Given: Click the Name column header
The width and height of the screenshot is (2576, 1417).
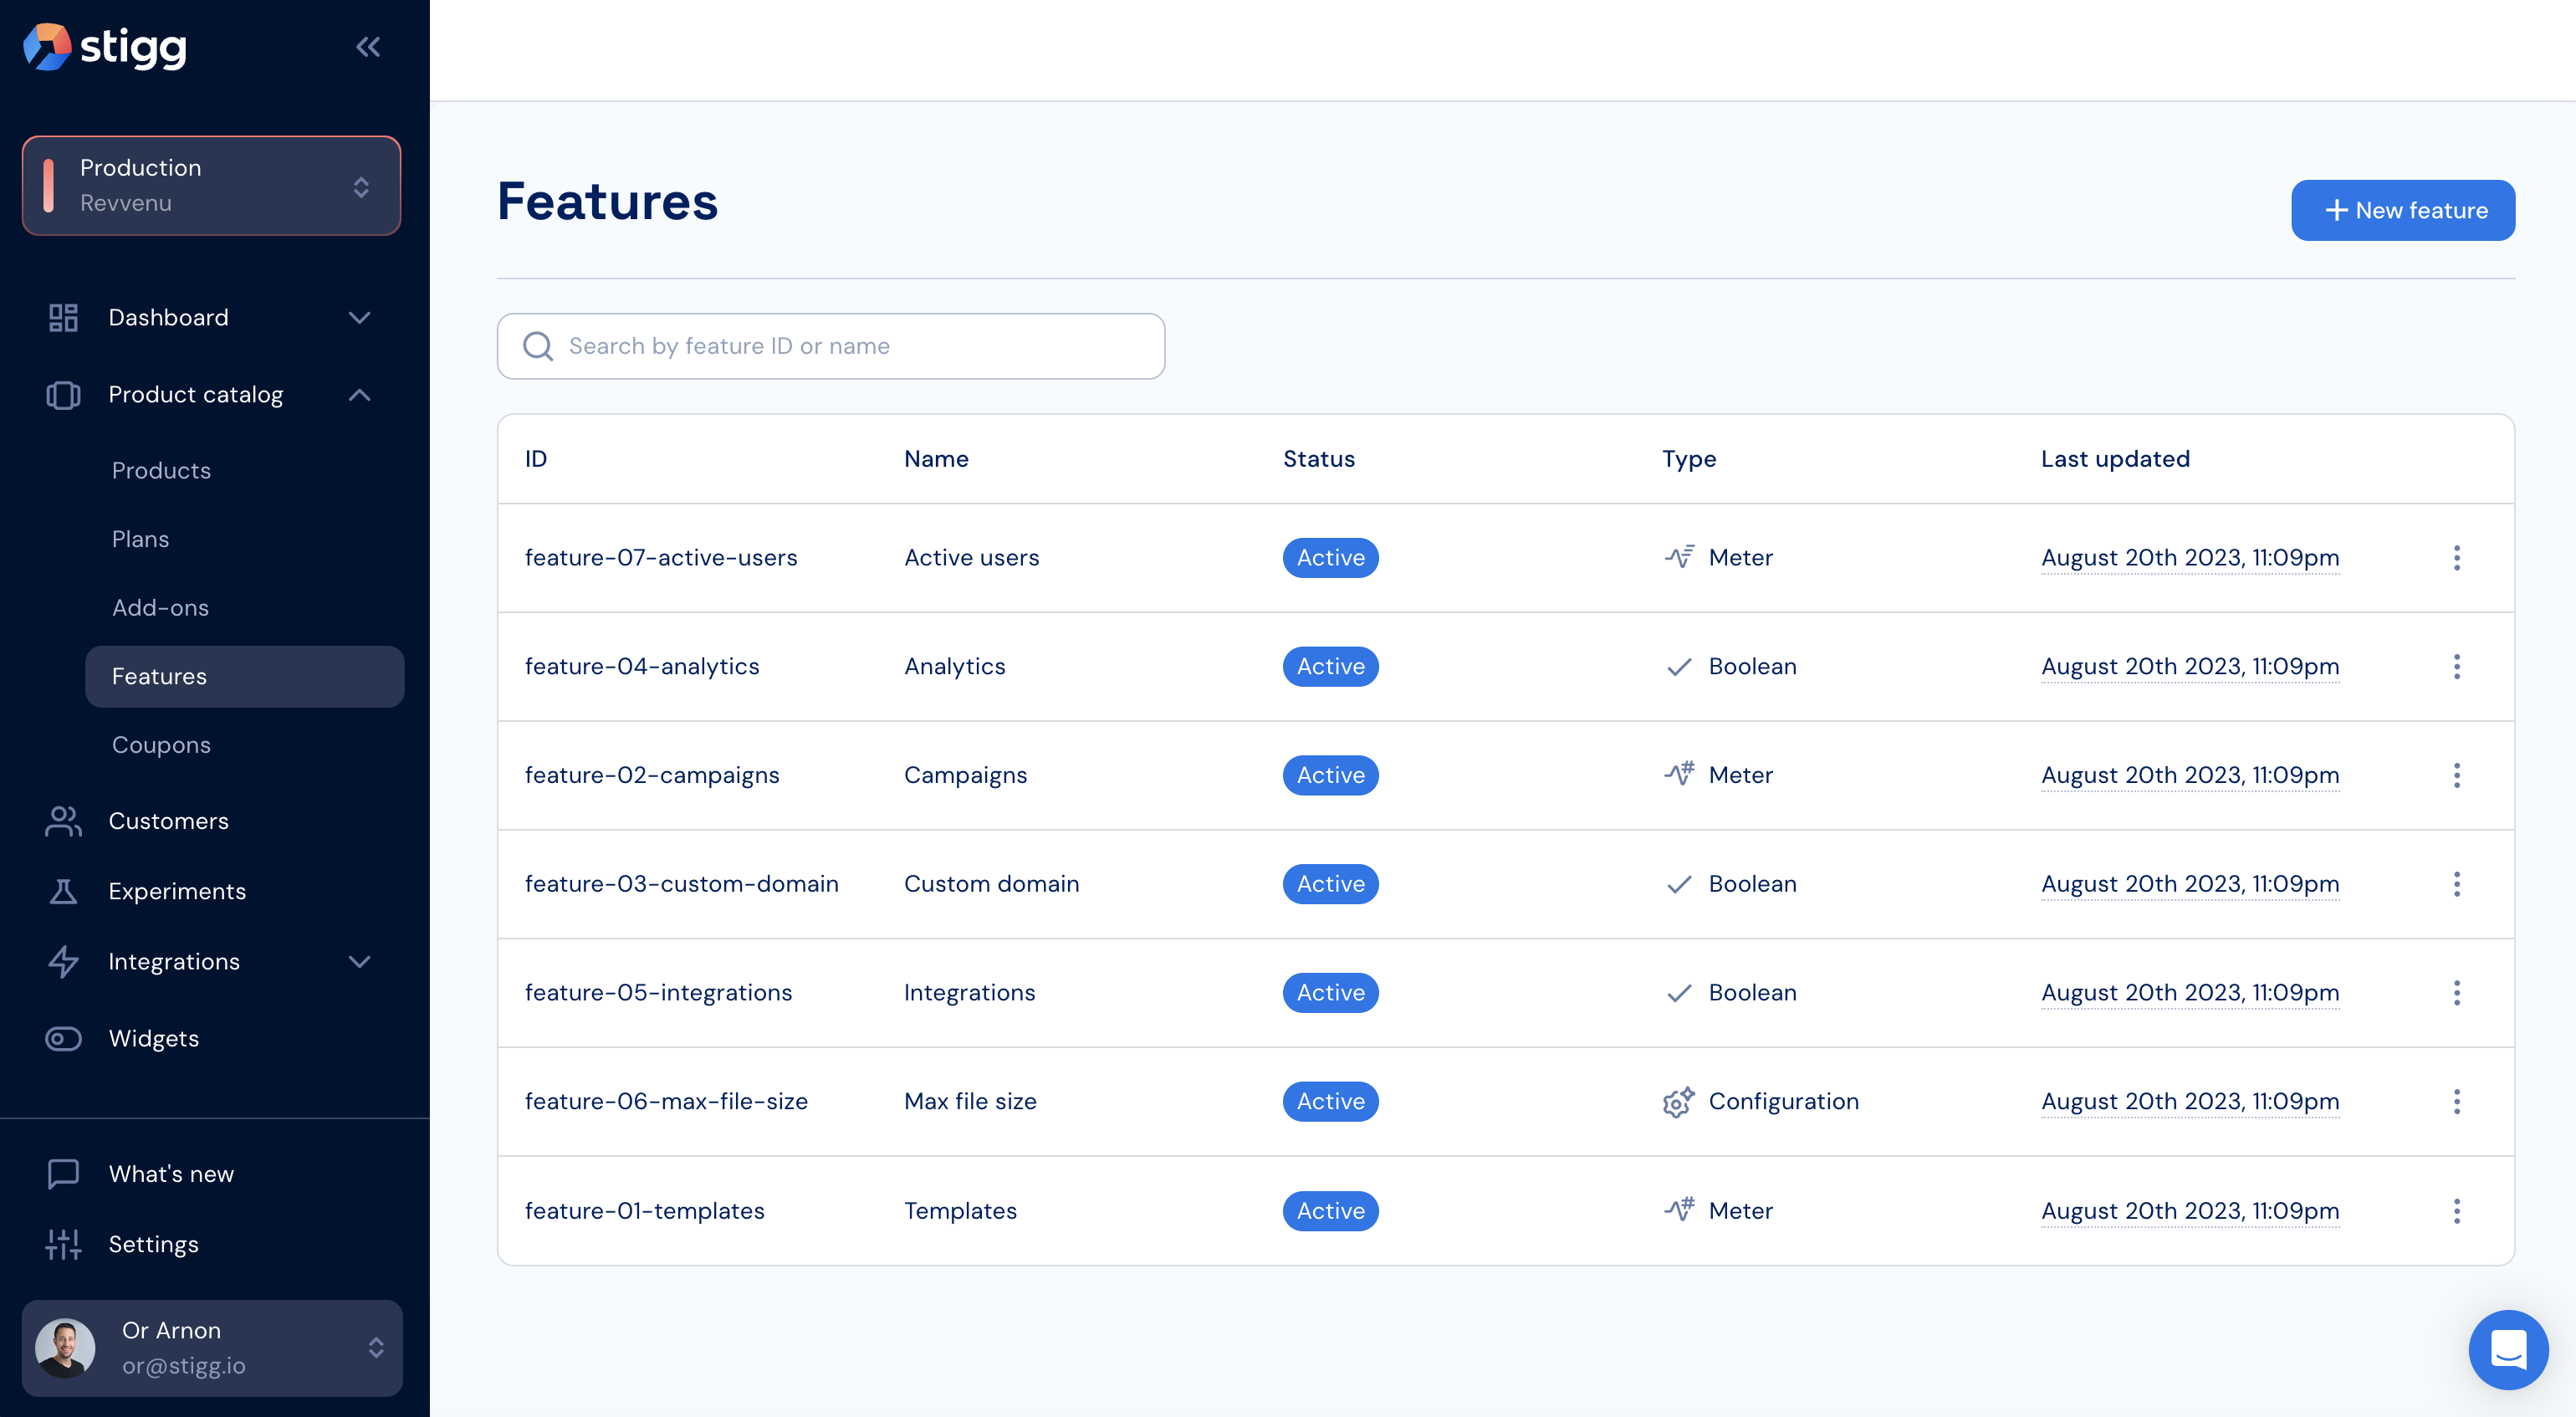Looking at the screenshot, I should [x=936, y=459].
